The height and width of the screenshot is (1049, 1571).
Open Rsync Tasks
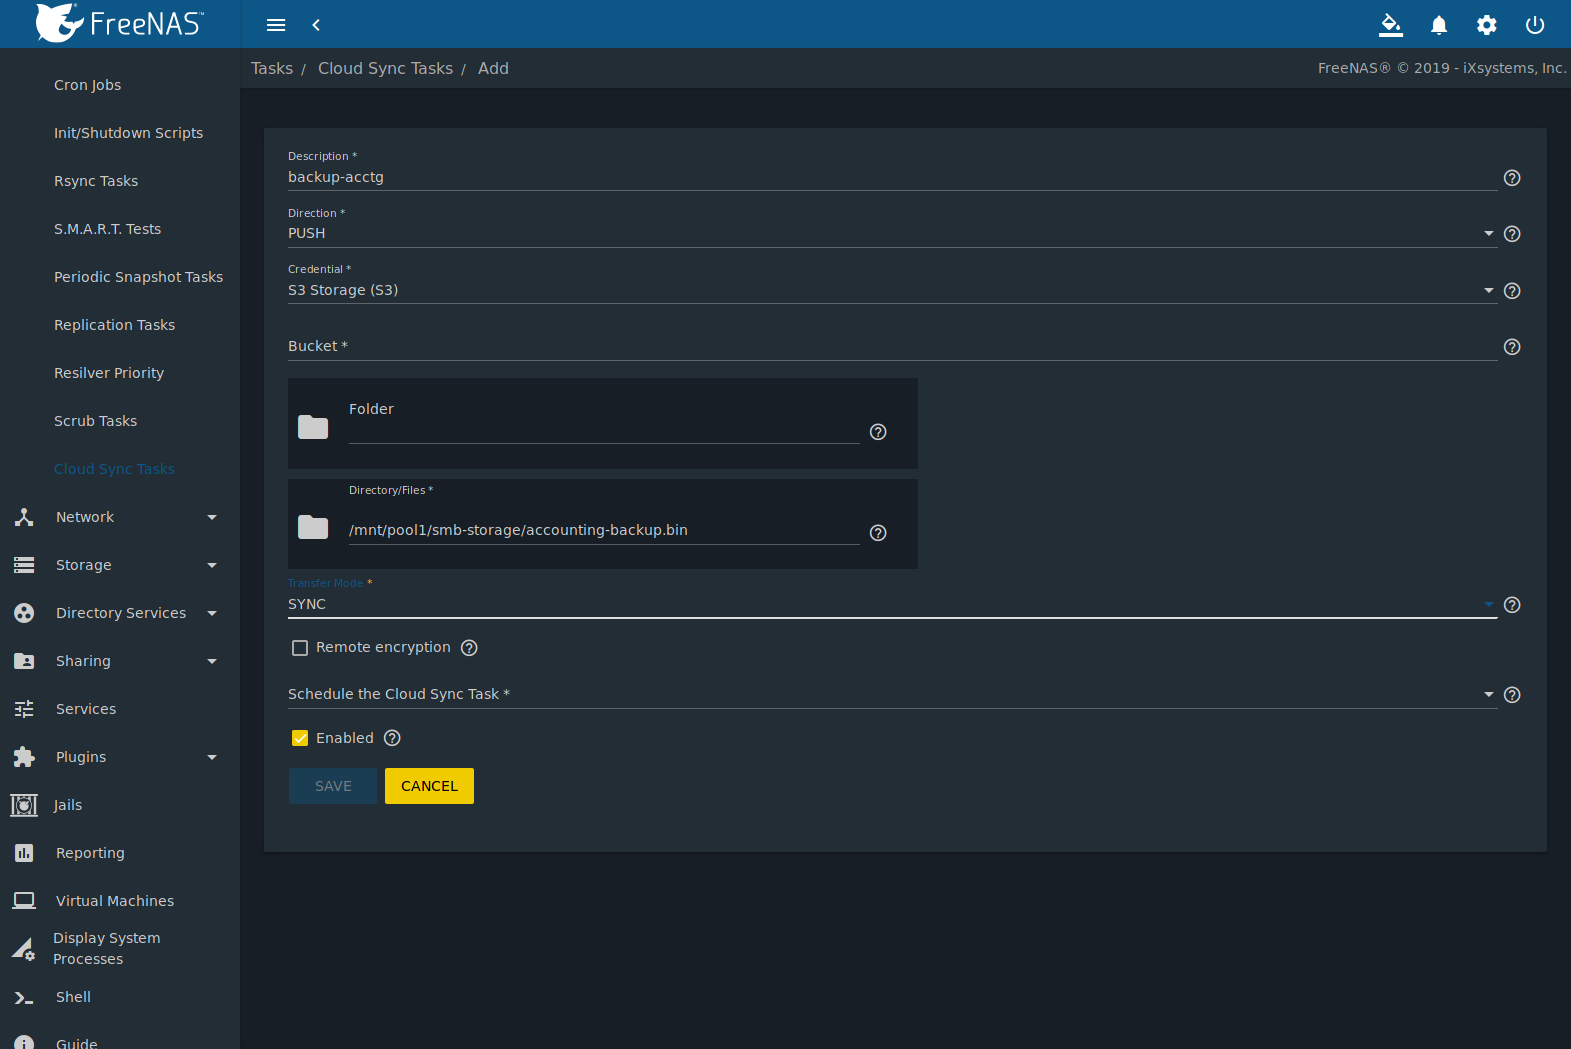(x=96, y=181)
